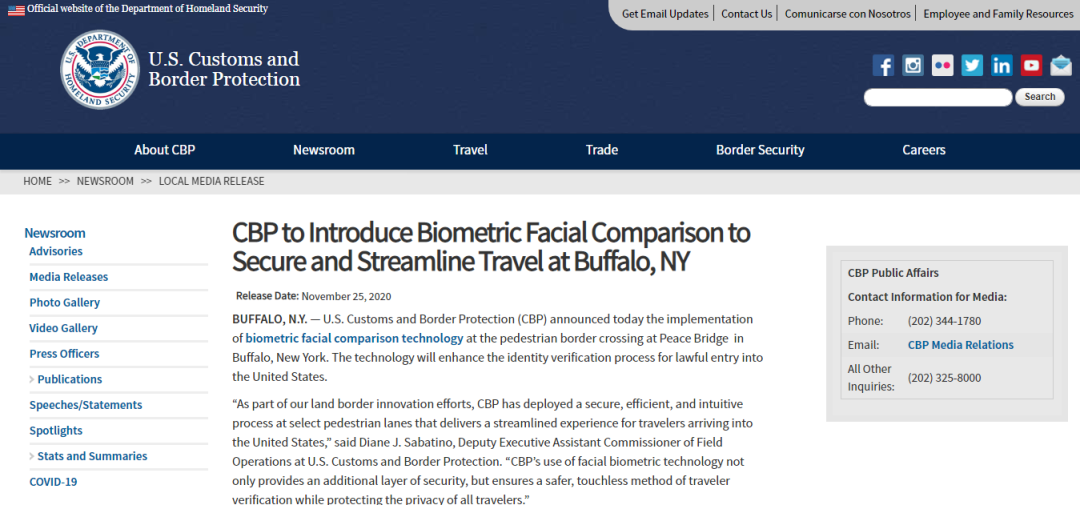Click the CBP Media Relations email link
Viewport: 1080px width, 505px height.
coord(960,344)
